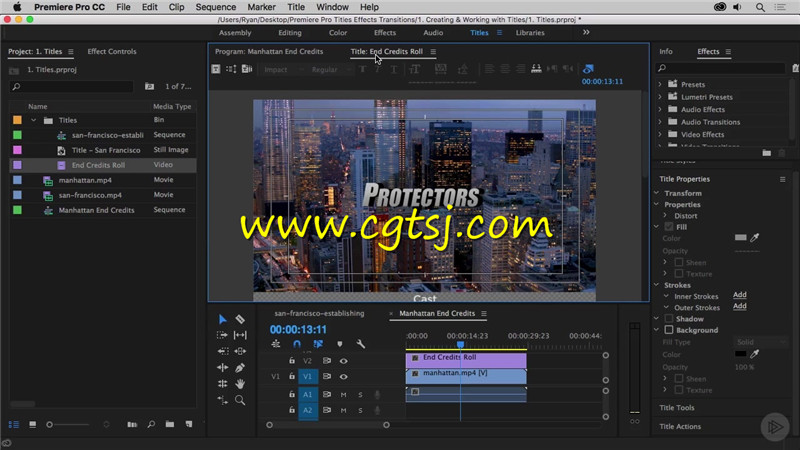Select the Razor tool
This screenshot has height=450, width=800.
point(240,319)
